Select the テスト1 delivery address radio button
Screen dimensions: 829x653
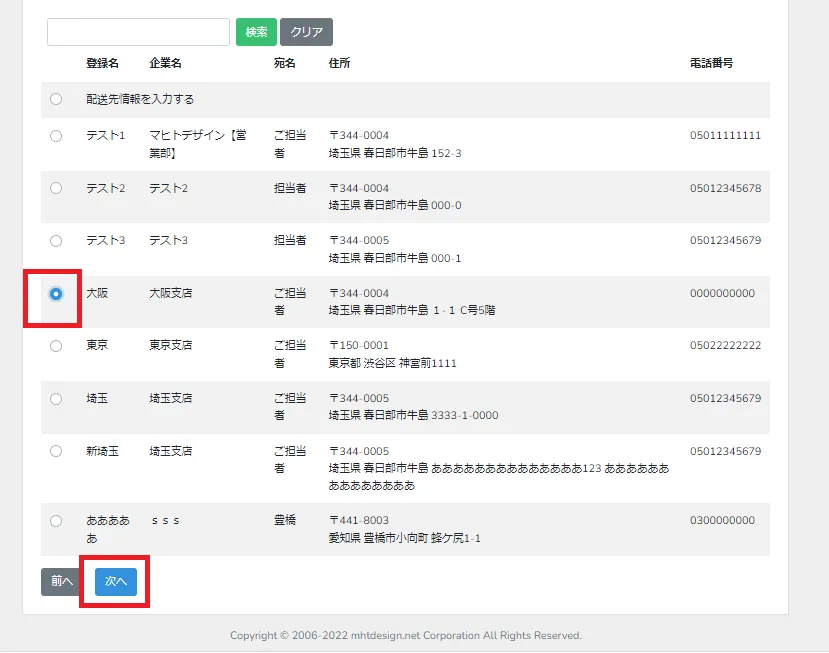pos(56,135)
